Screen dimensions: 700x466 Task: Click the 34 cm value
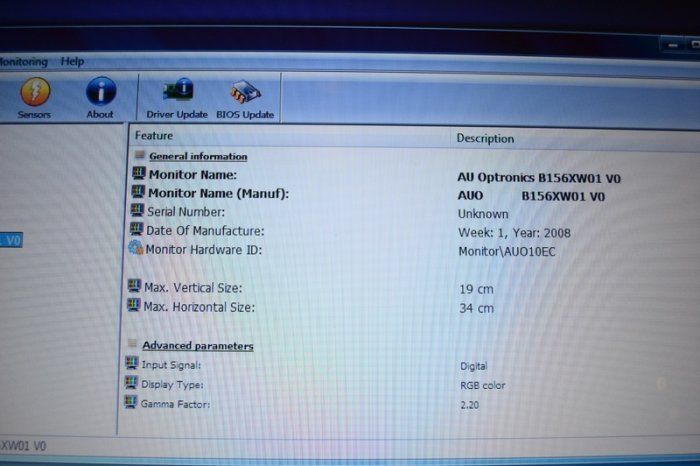[477, 308]
